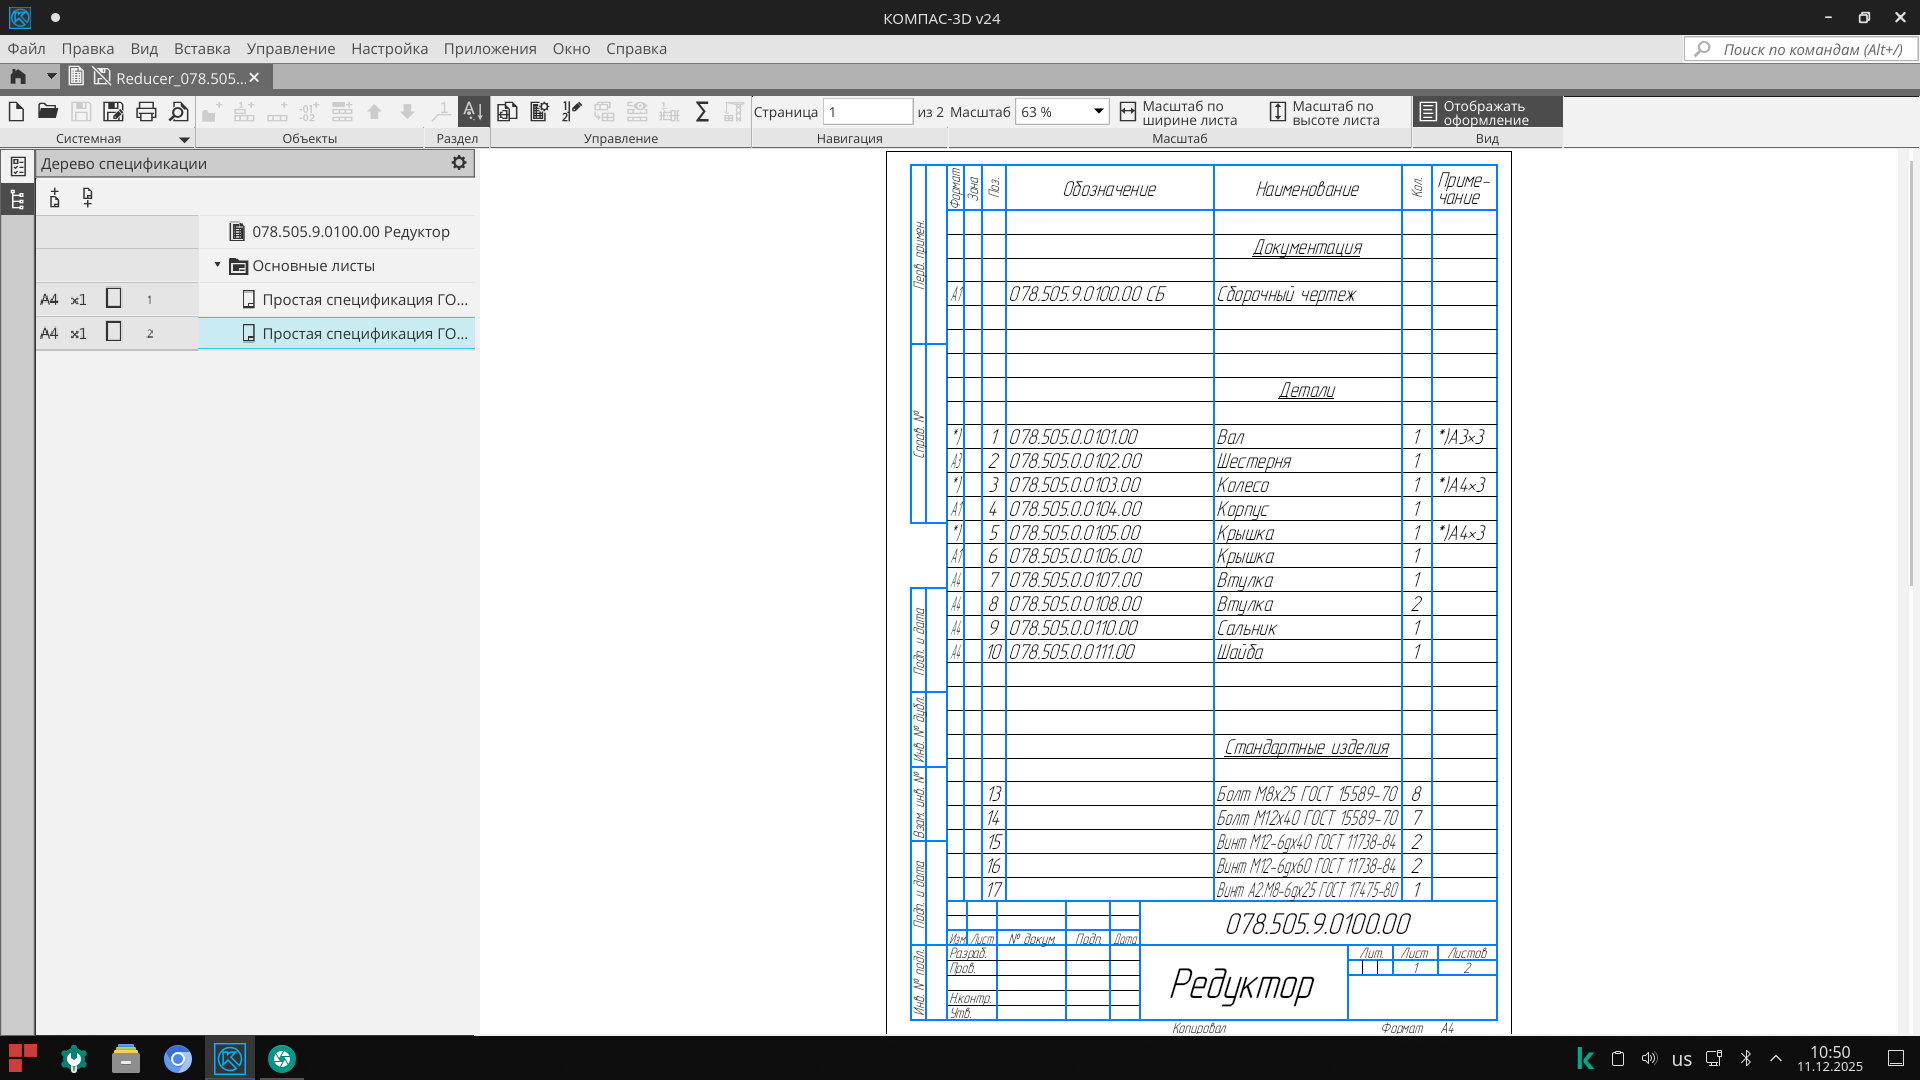Open the Управление menu

point(290,48)
